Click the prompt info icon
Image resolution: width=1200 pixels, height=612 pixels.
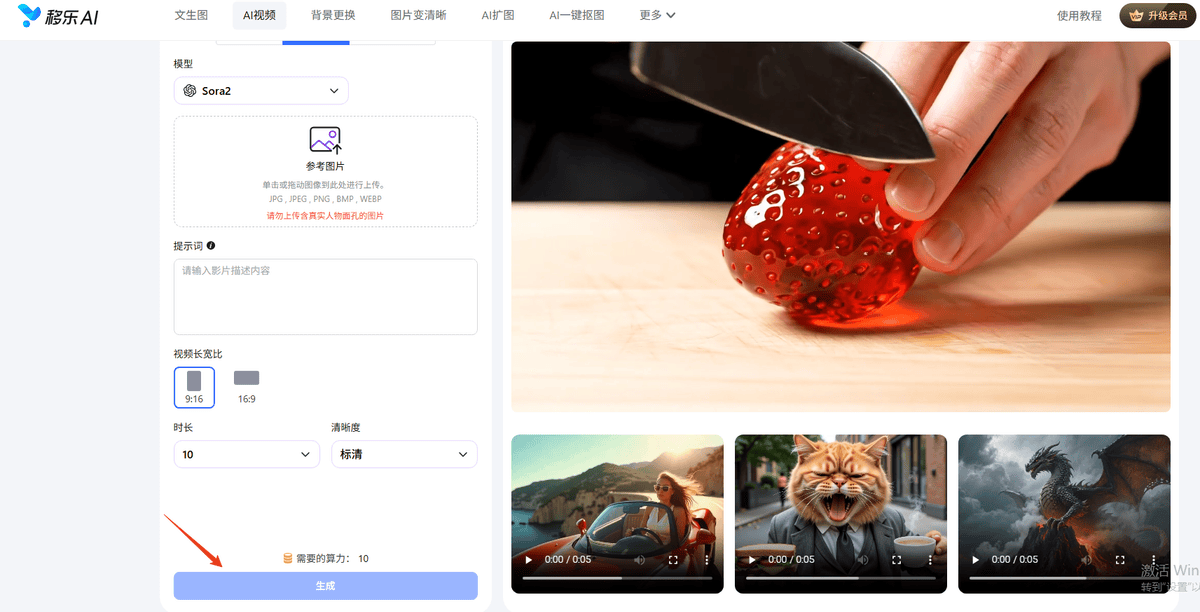(211, 245)
